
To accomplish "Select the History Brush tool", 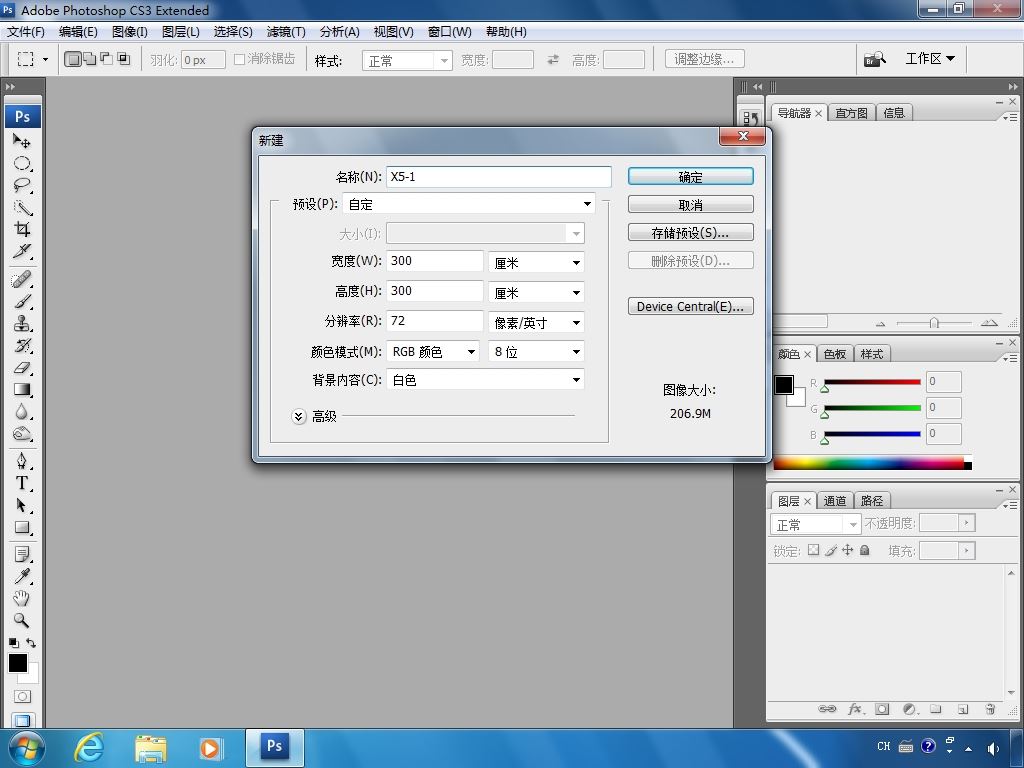I will click(22, 345).
